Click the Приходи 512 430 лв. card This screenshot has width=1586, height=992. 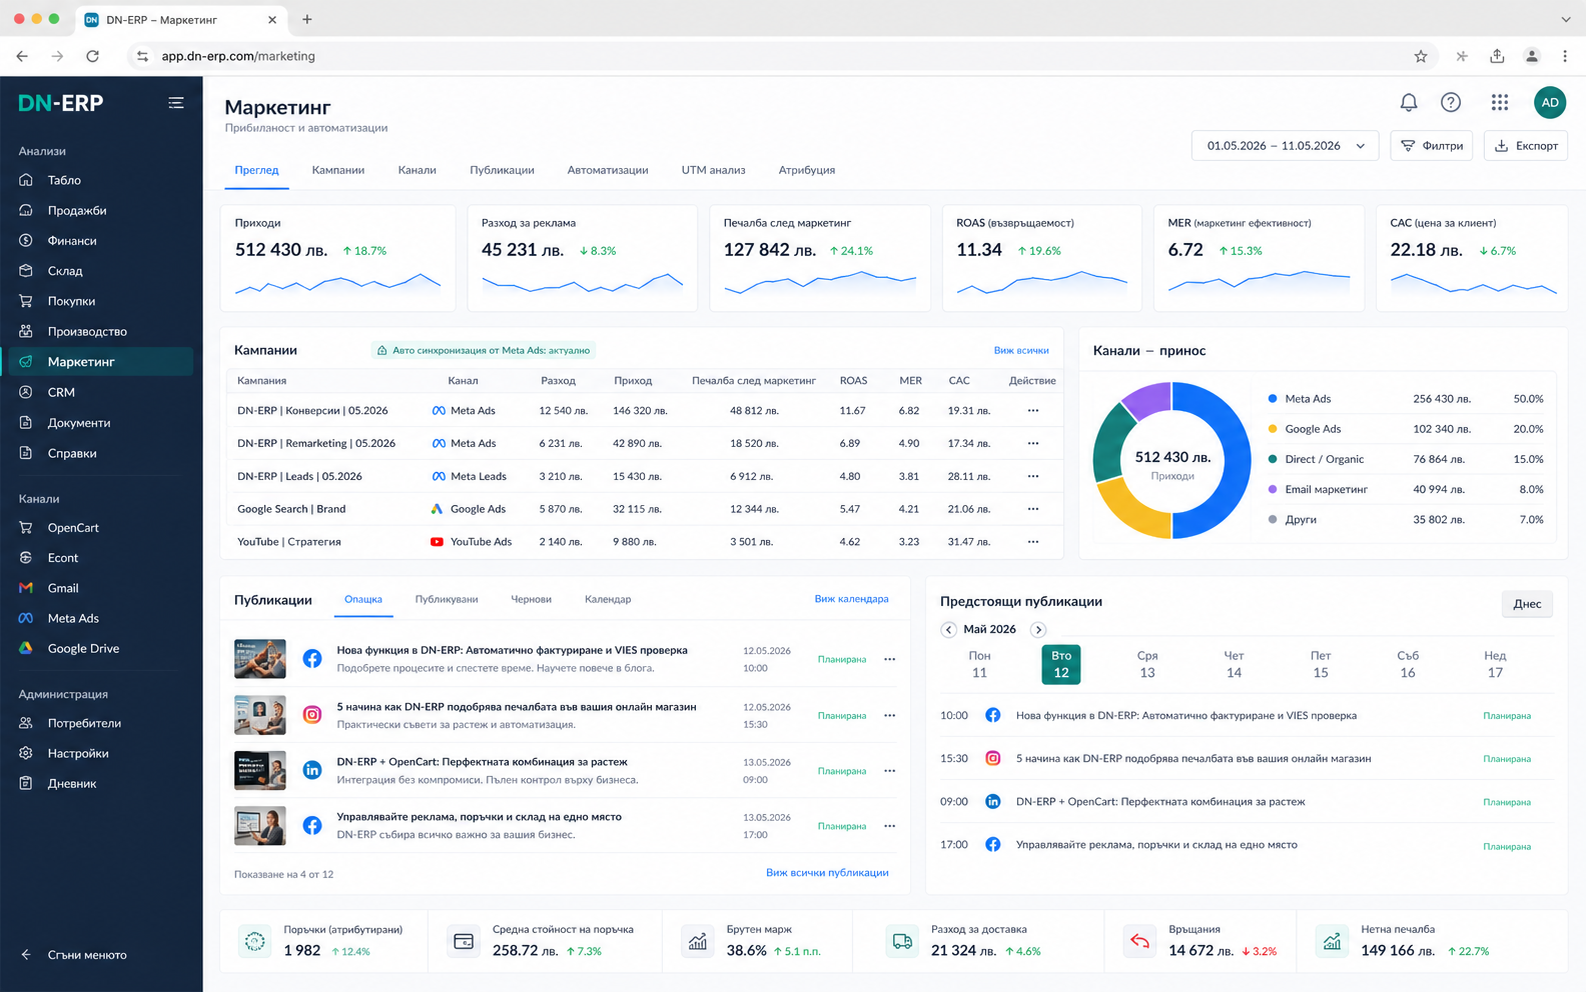tap(338, 258)
